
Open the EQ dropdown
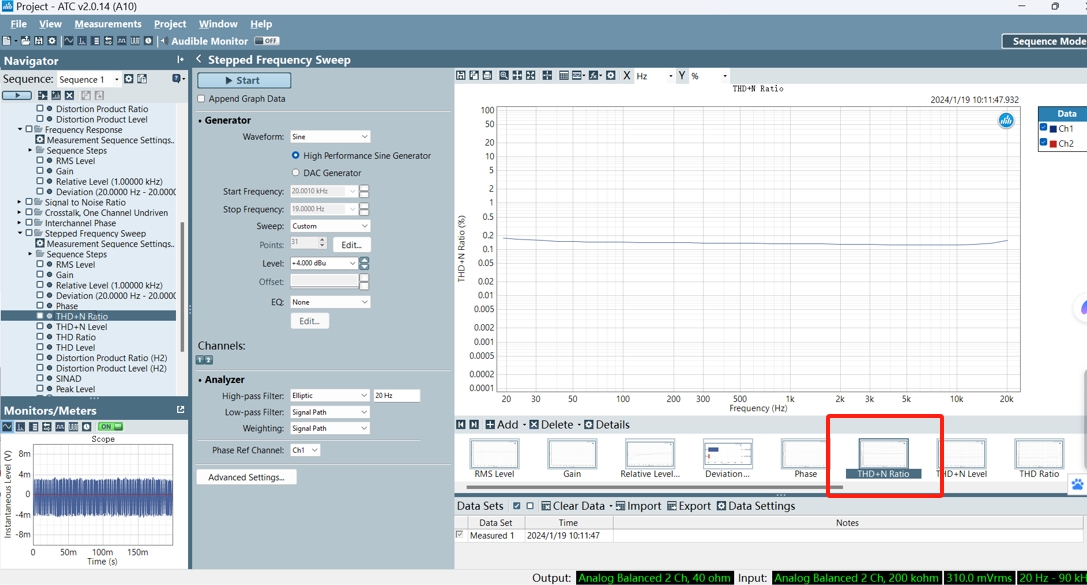click(x=330, y=302)
